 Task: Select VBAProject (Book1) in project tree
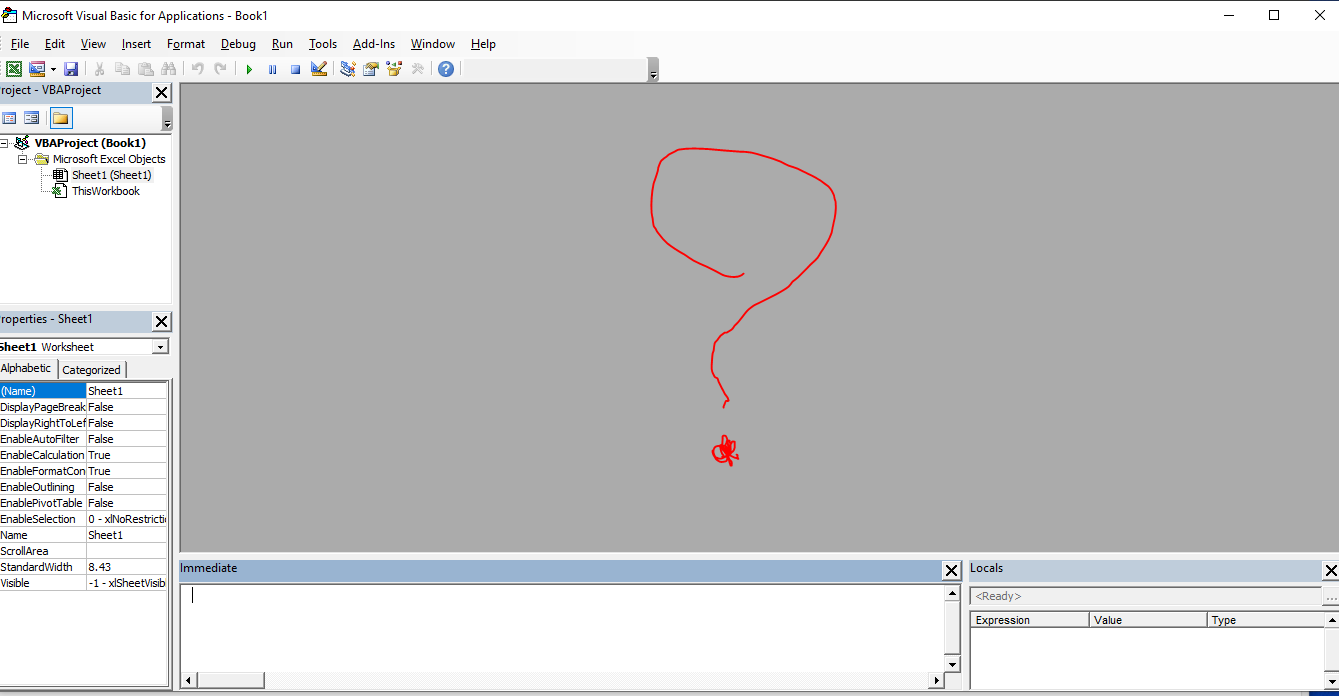click(90, 143)
